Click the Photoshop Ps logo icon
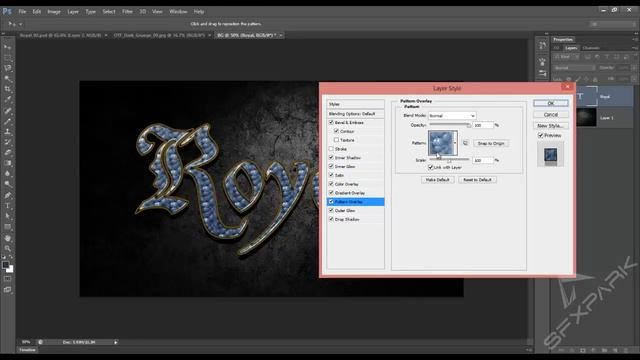 (x=7, y=11)
